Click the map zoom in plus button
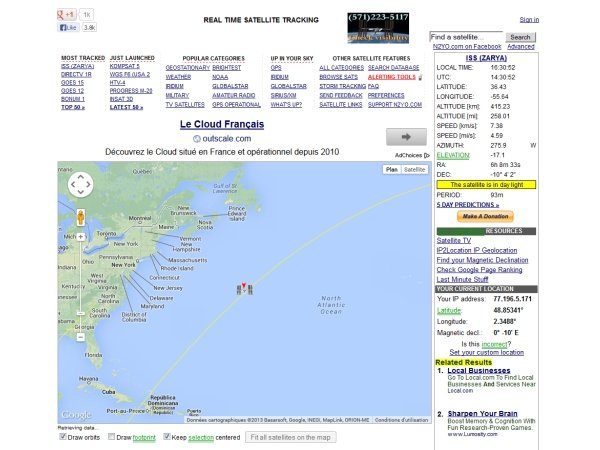 pos(80,237)
